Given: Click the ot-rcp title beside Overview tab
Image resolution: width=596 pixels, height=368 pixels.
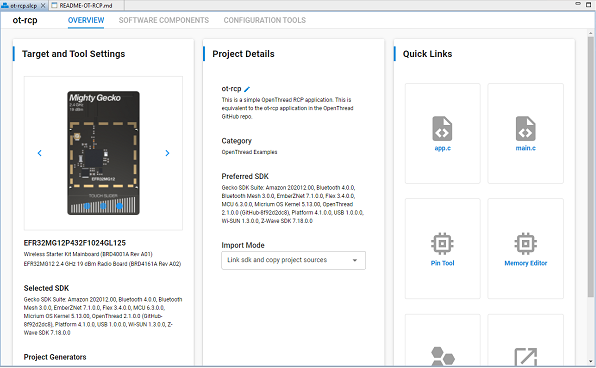Looking at the screenshot, I should coord(25,20).
